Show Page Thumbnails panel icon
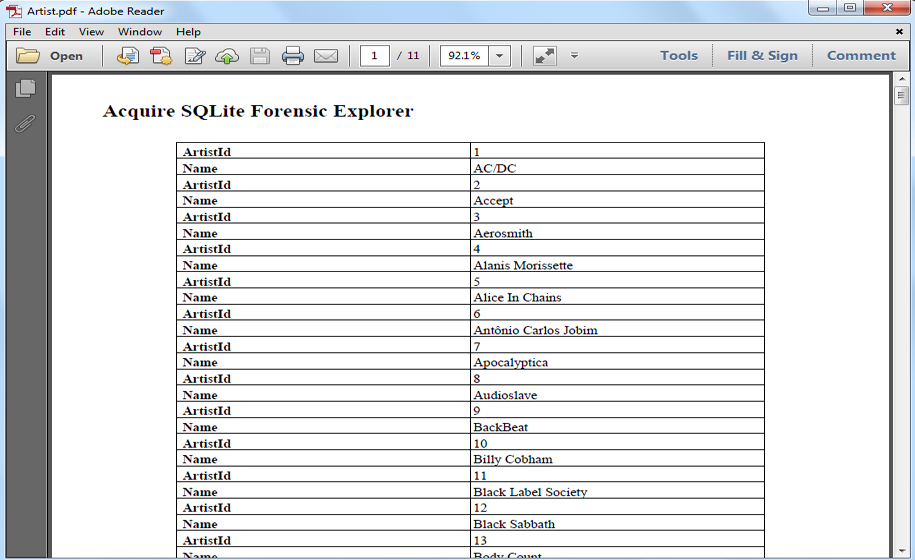Screen dimensions: 915x560 [x=25, y=88]
